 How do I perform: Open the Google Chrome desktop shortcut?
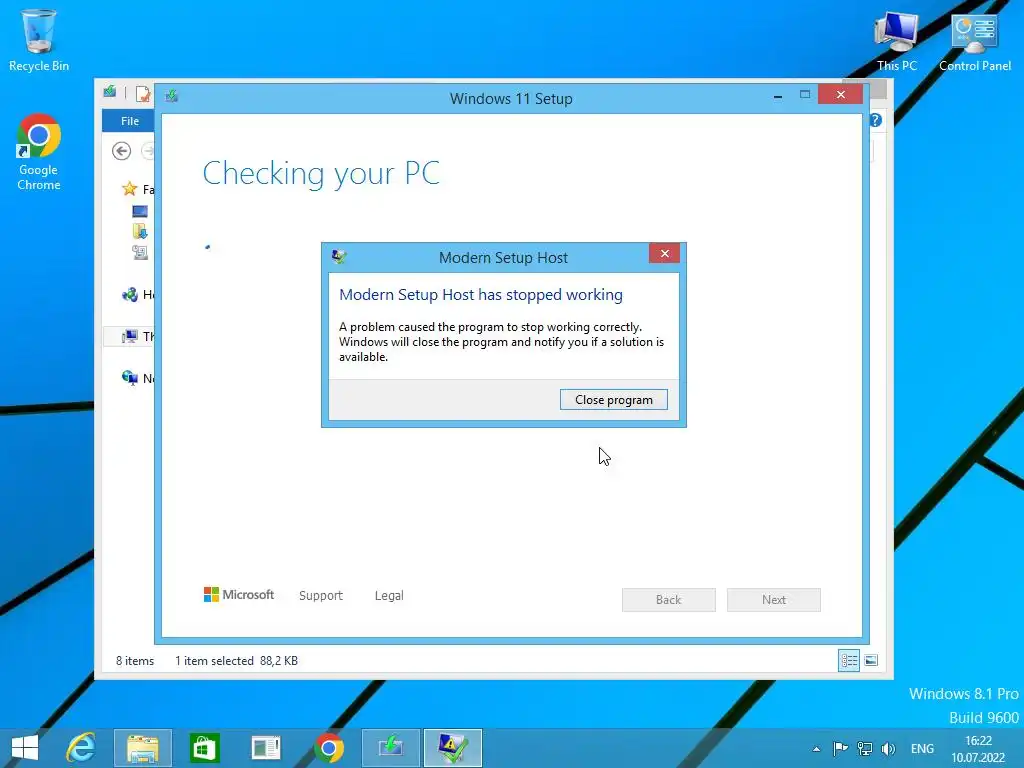39,152
